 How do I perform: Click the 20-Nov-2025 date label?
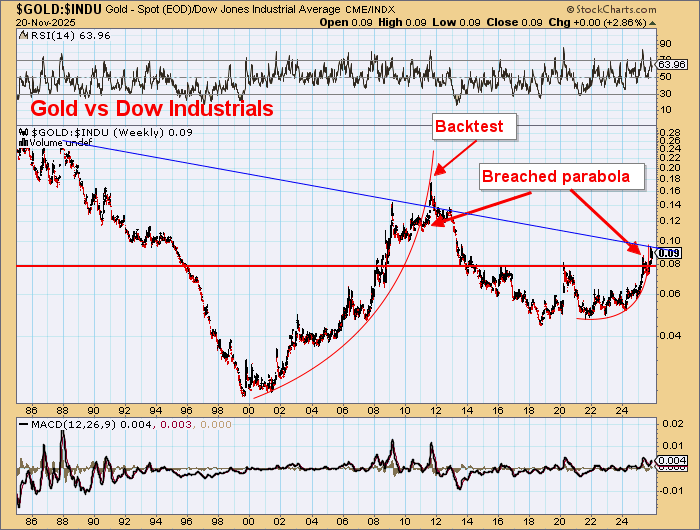(x=46, y=22)
